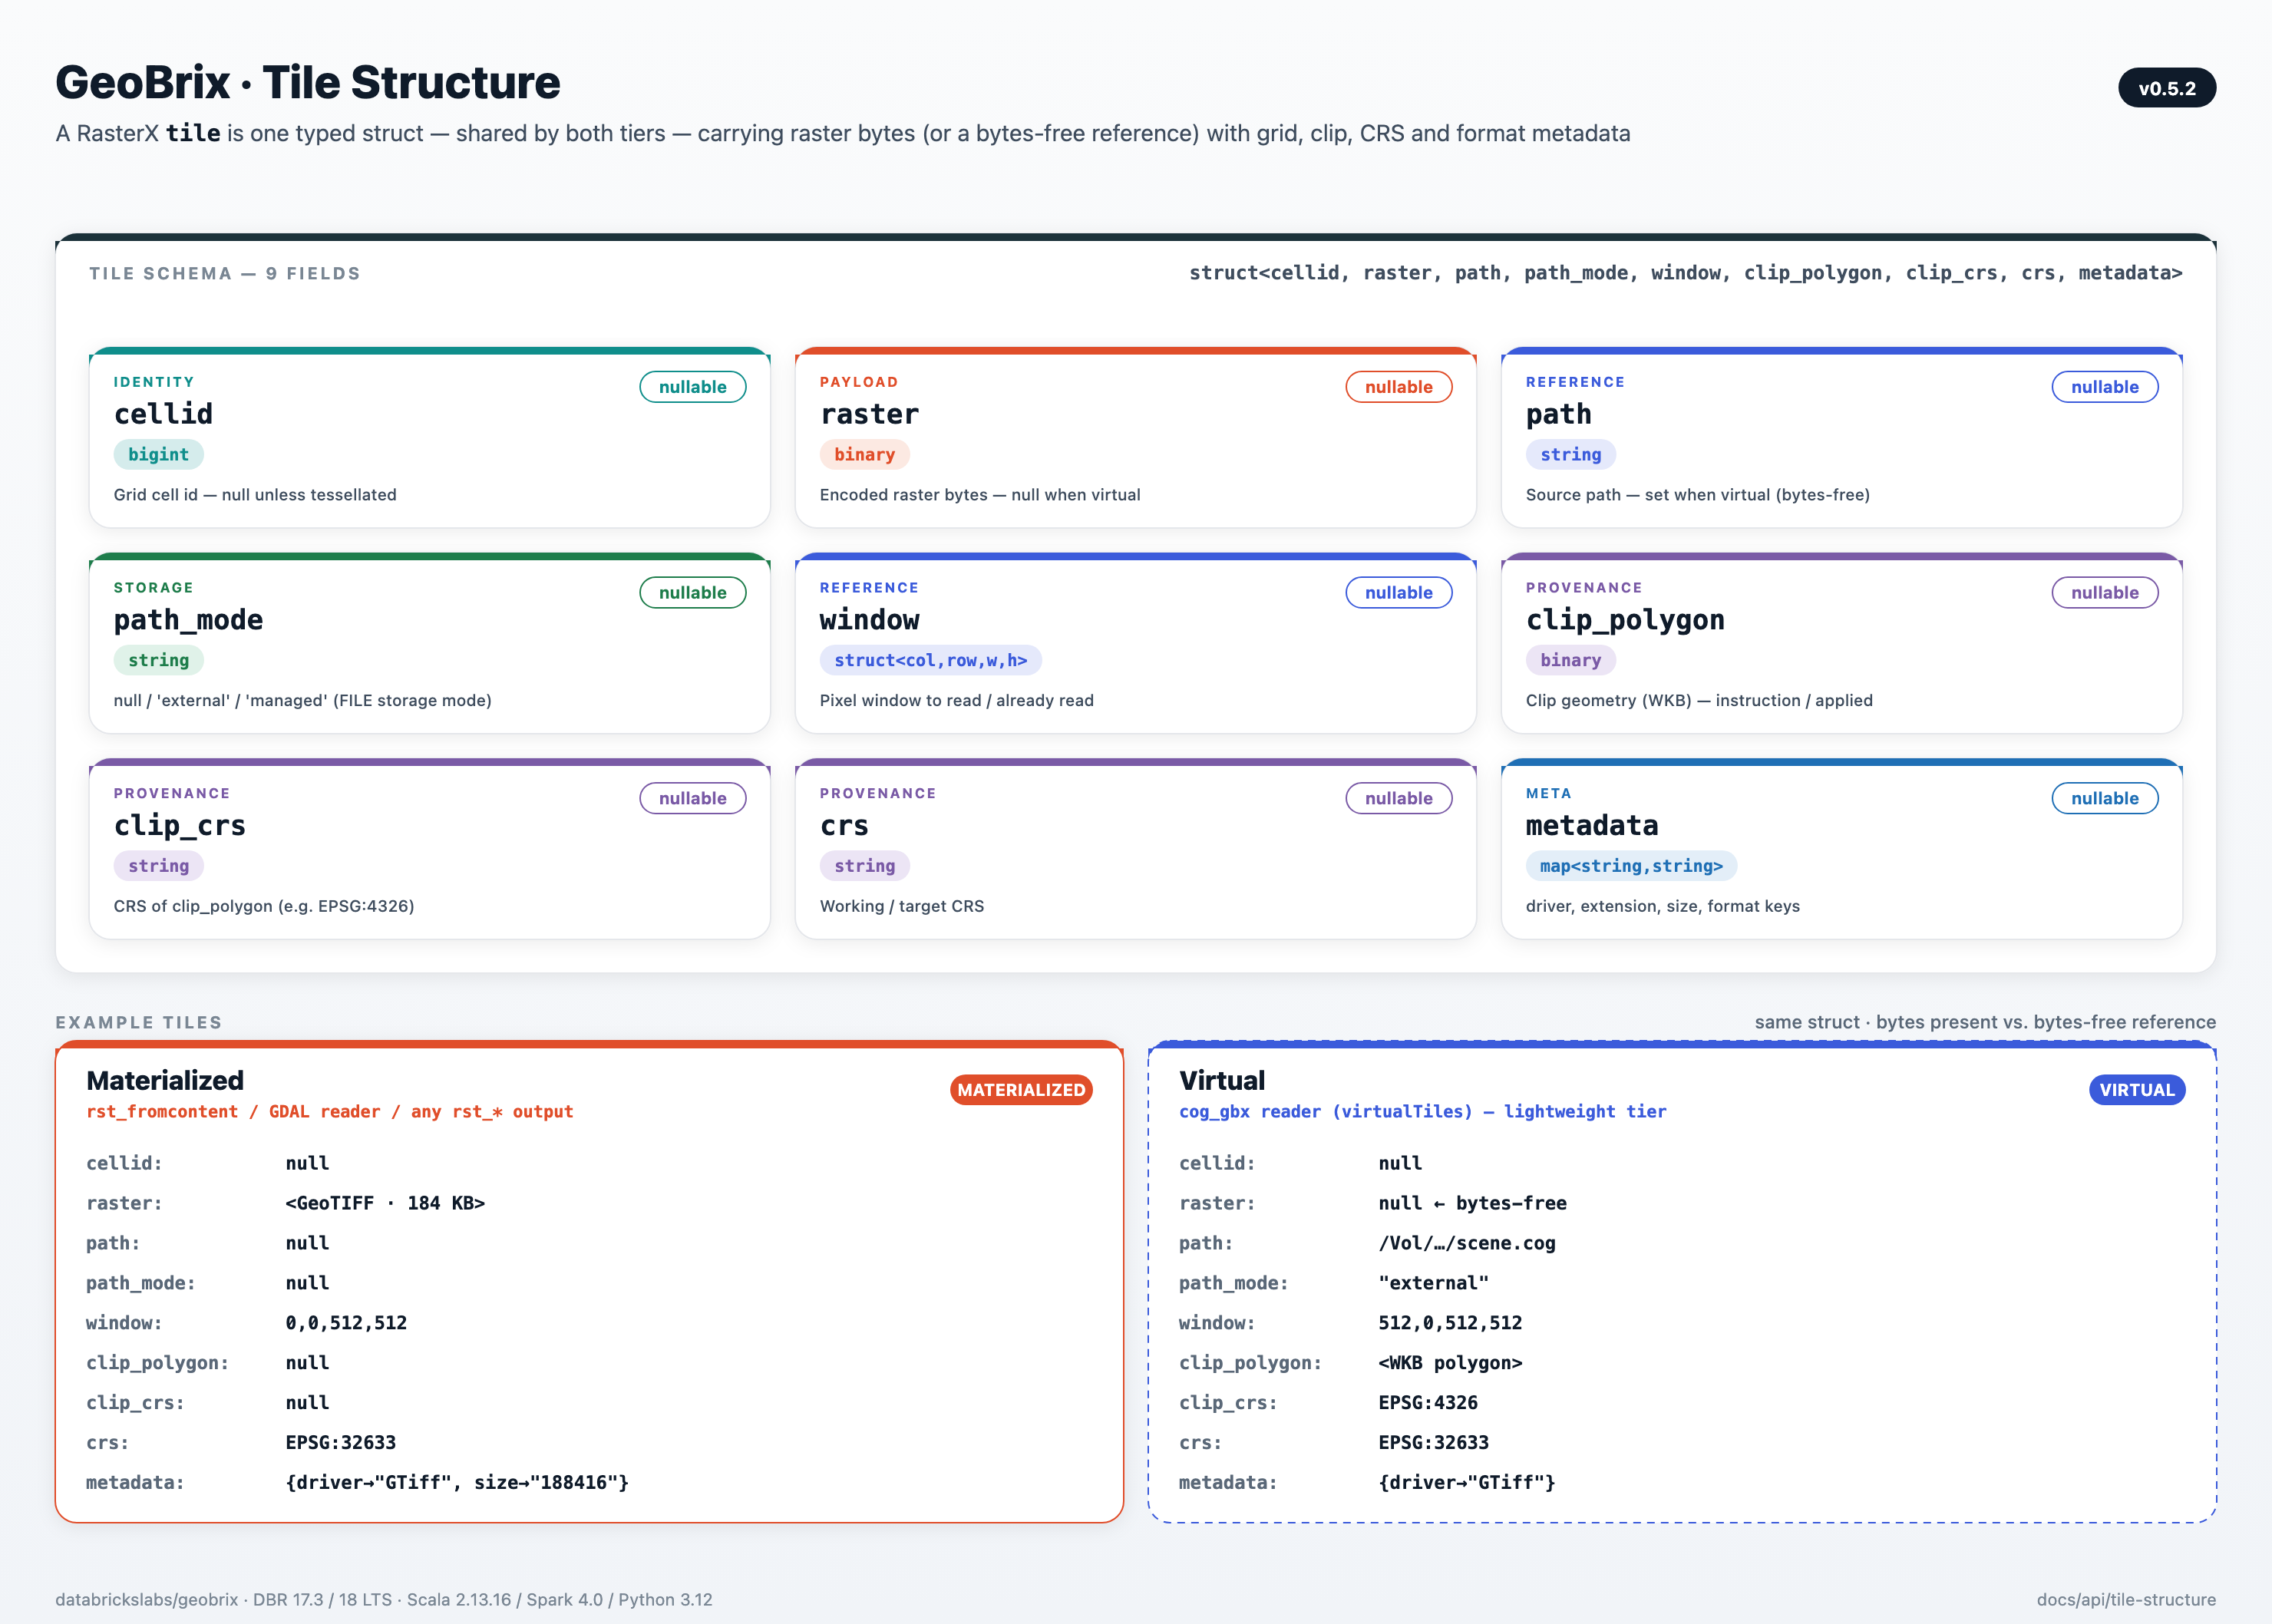Viewport: 2272px width, 1624px height.
Task: Click the docs/api/tile-structure footer text
Action: click(2126, 1599)
